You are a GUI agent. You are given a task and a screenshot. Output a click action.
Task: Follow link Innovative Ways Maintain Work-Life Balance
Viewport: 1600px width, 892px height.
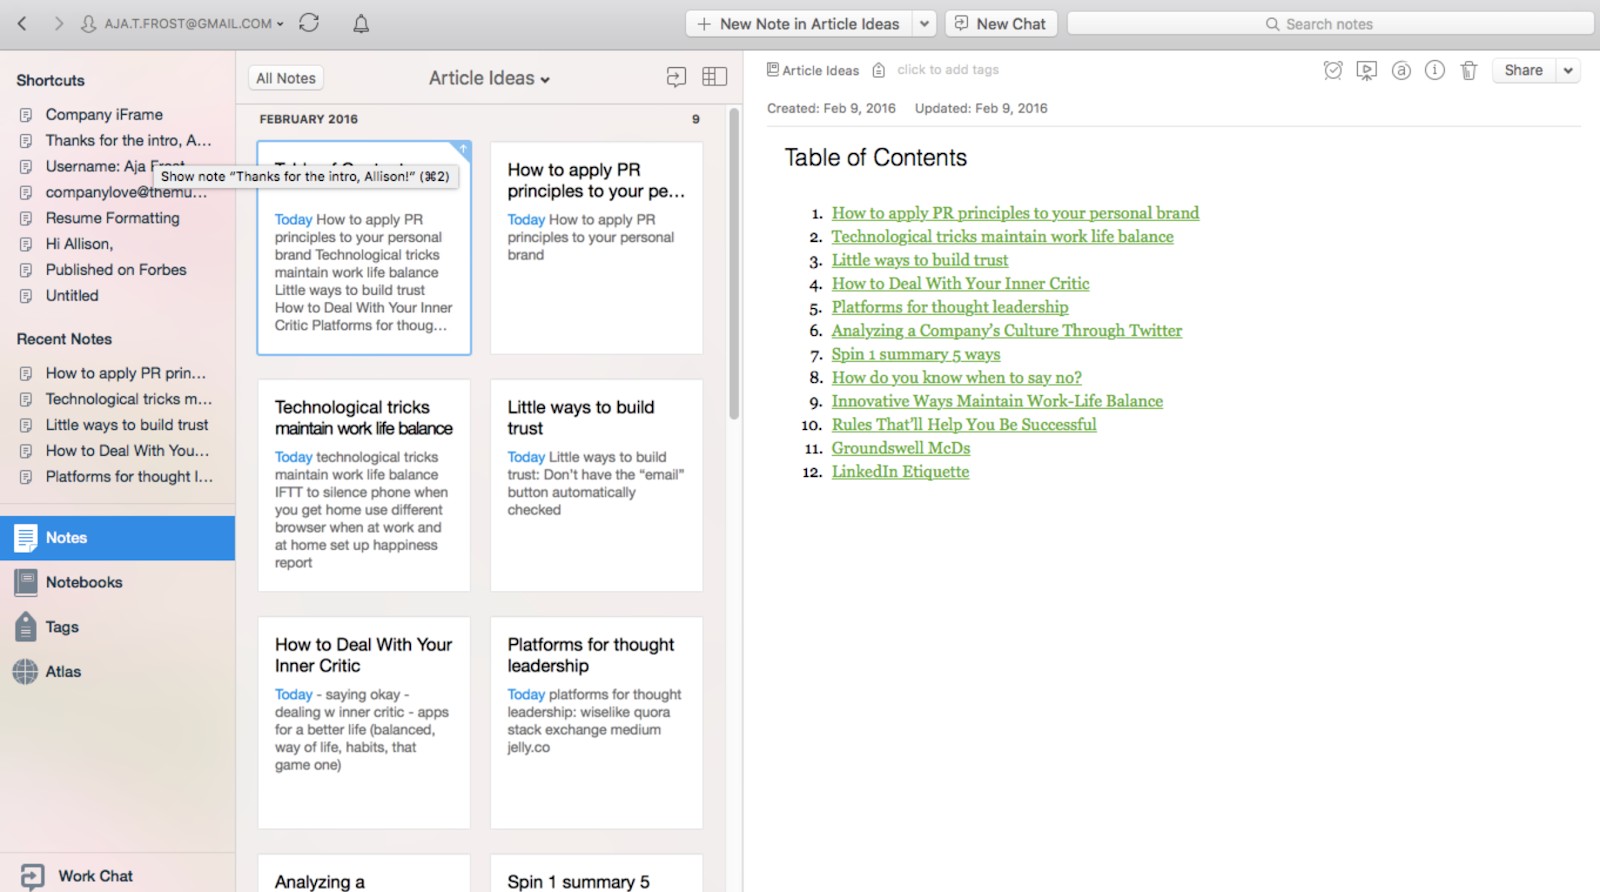[x=997, y=401]
